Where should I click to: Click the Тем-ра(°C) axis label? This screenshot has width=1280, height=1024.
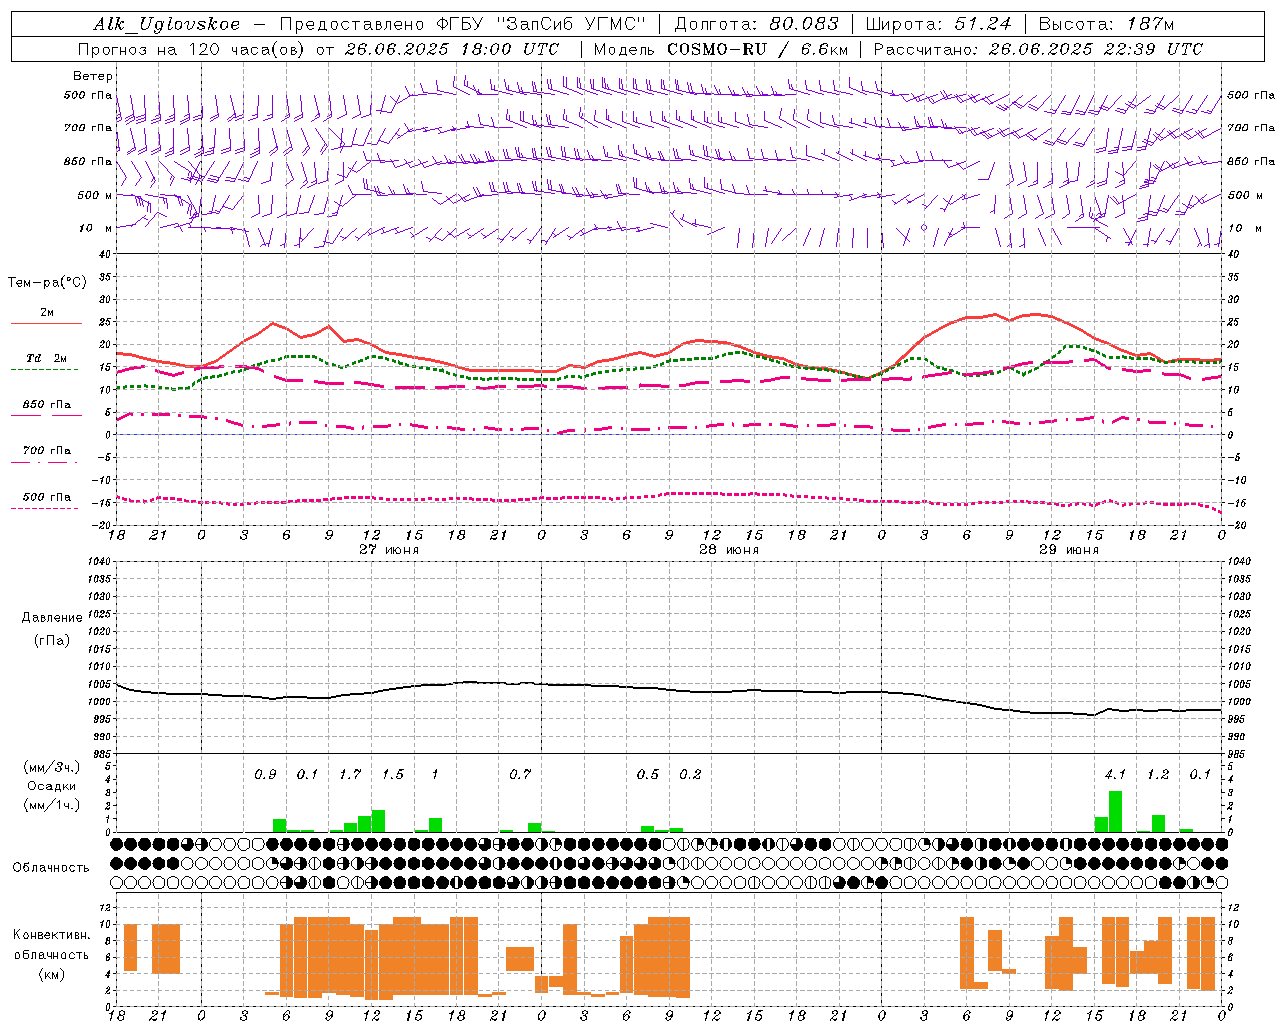click(x=47, y=283)
